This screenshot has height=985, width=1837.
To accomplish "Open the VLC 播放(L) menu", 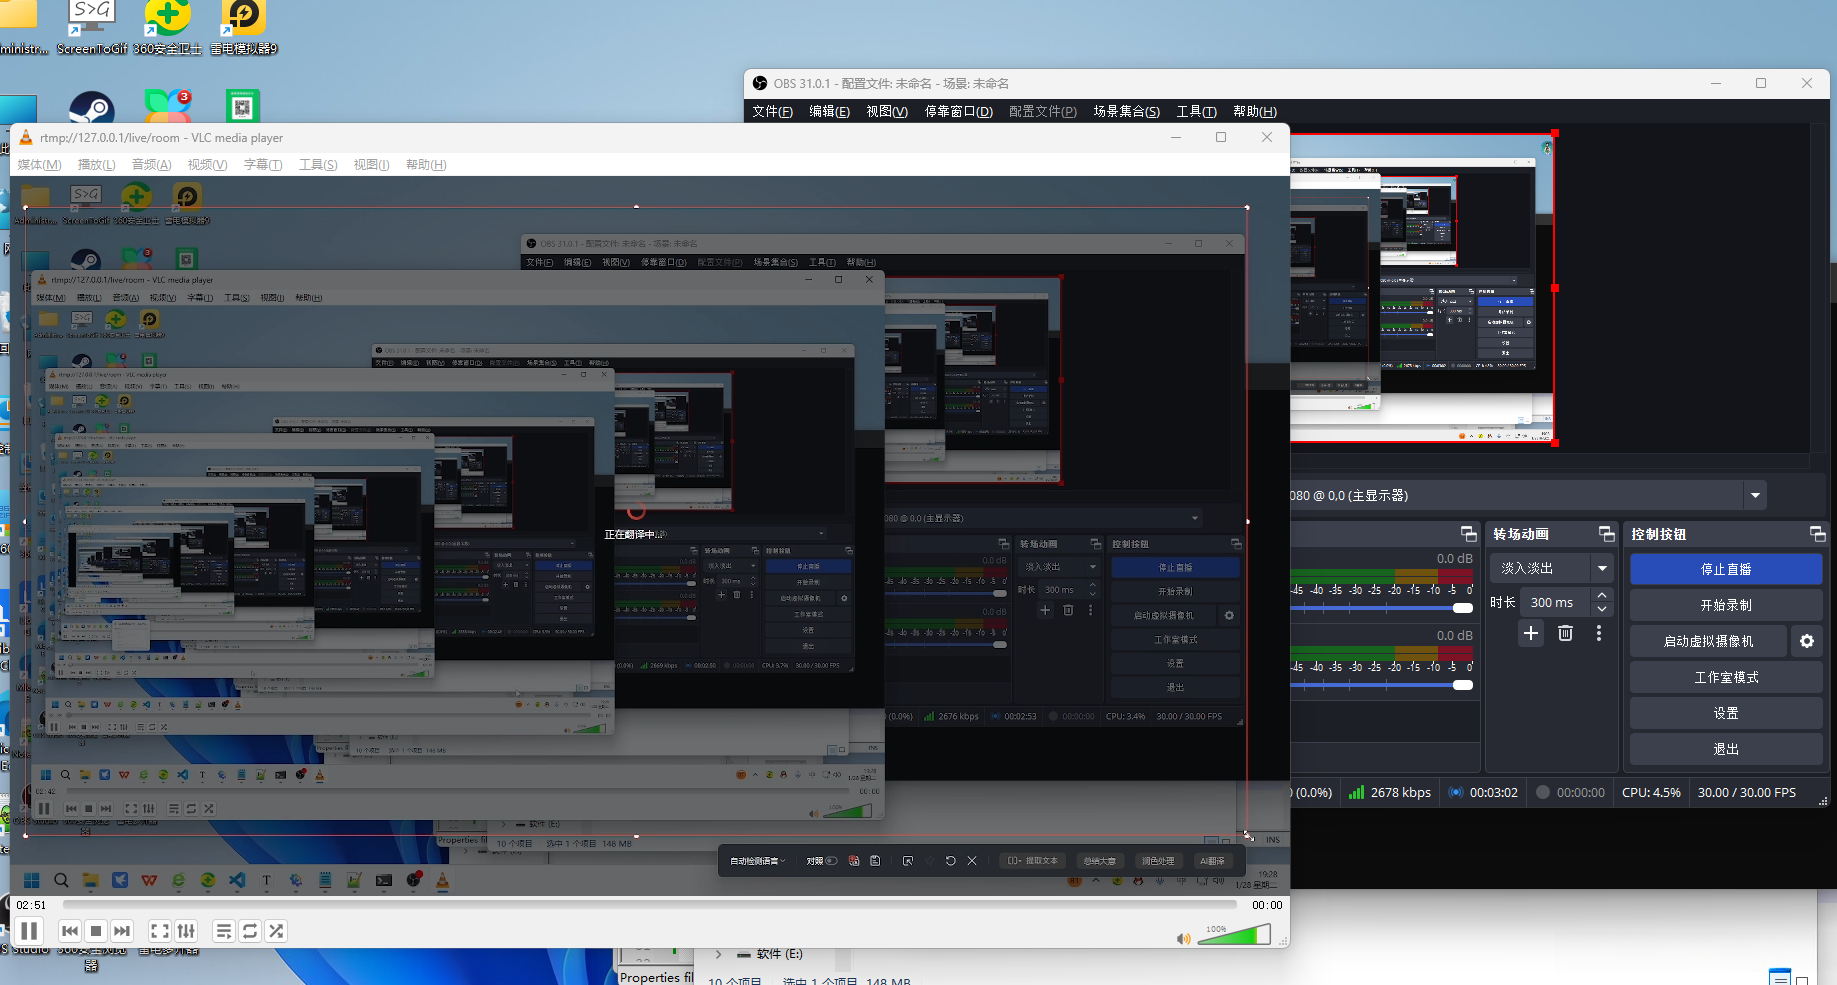I will tap(96, 165).
